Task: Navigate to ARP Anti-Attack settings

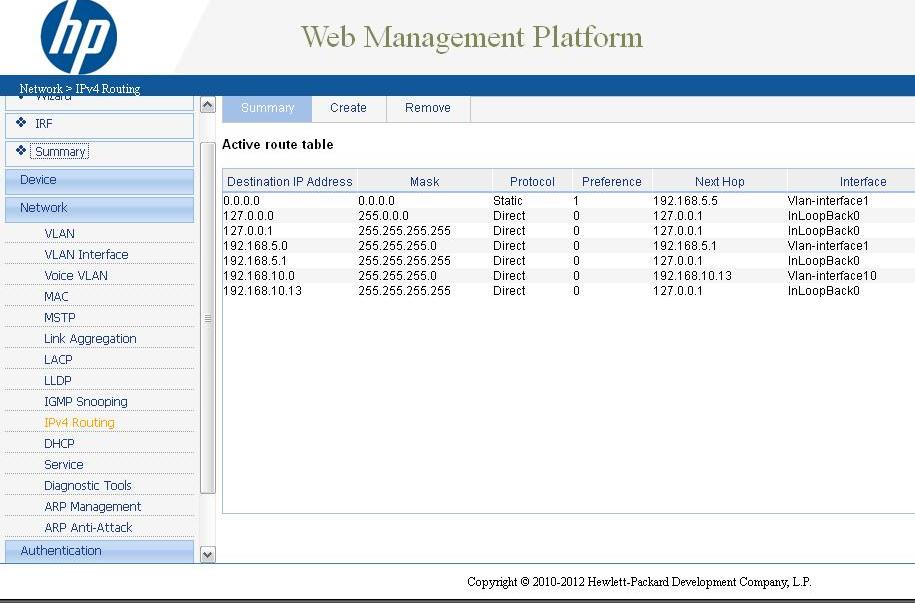Action: pos(88,528)
